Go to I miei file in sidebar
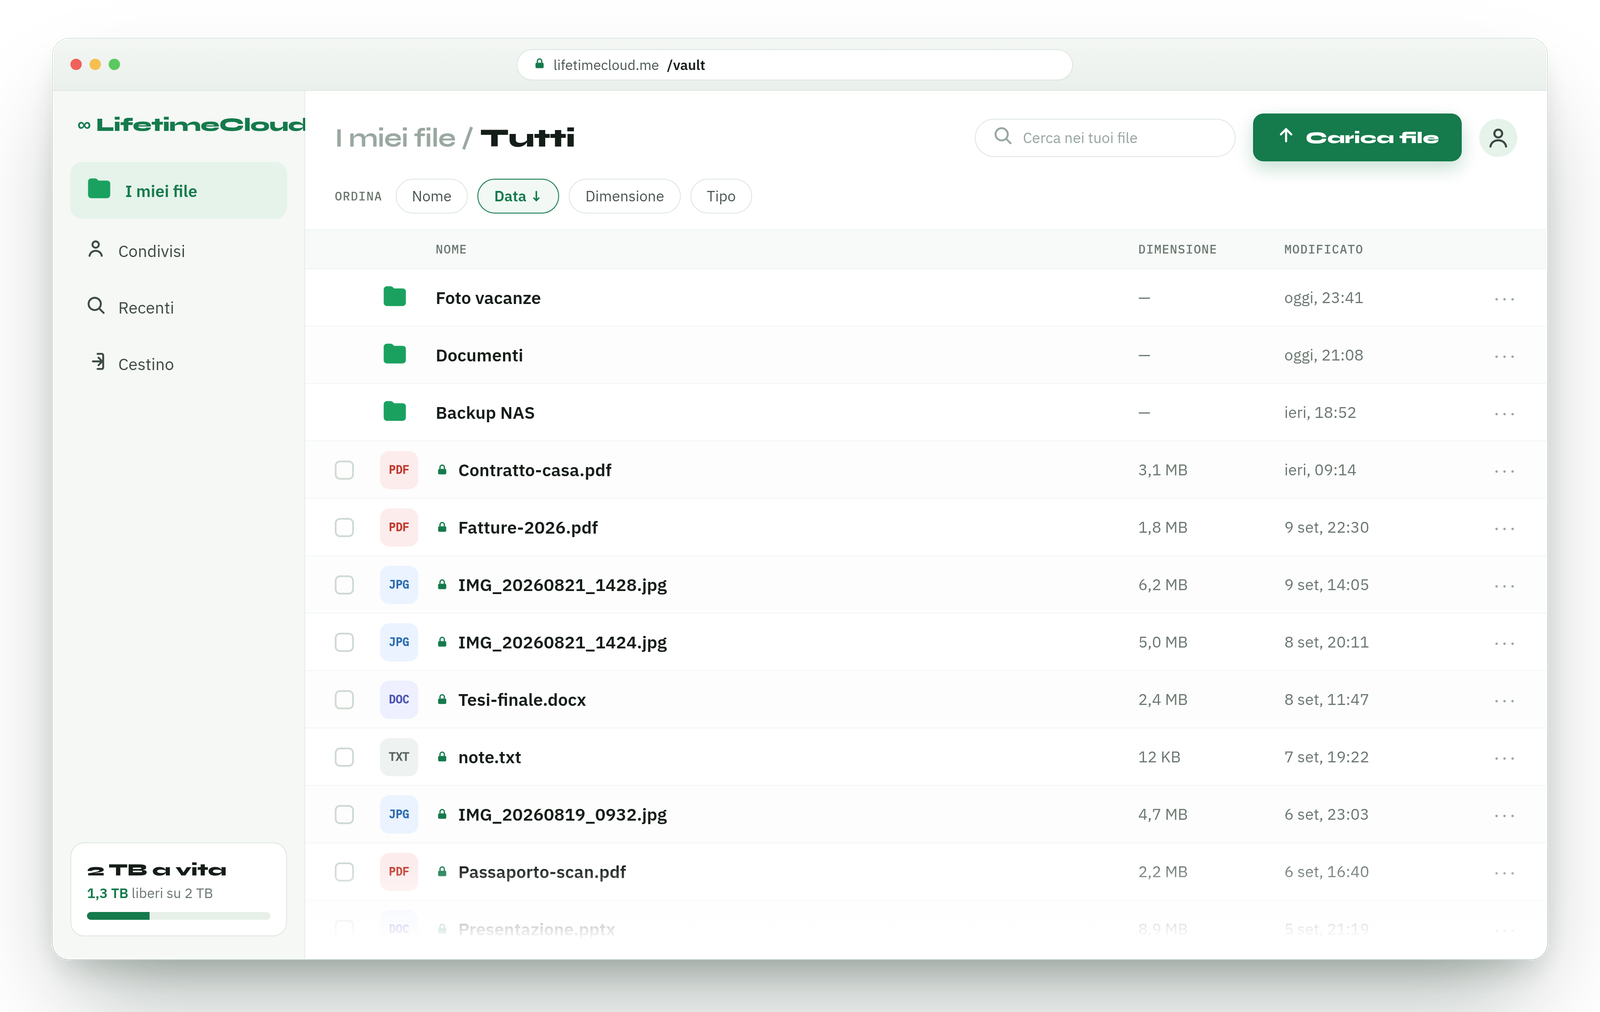This screenshot has height=1012, width=1600. [179, 190]
